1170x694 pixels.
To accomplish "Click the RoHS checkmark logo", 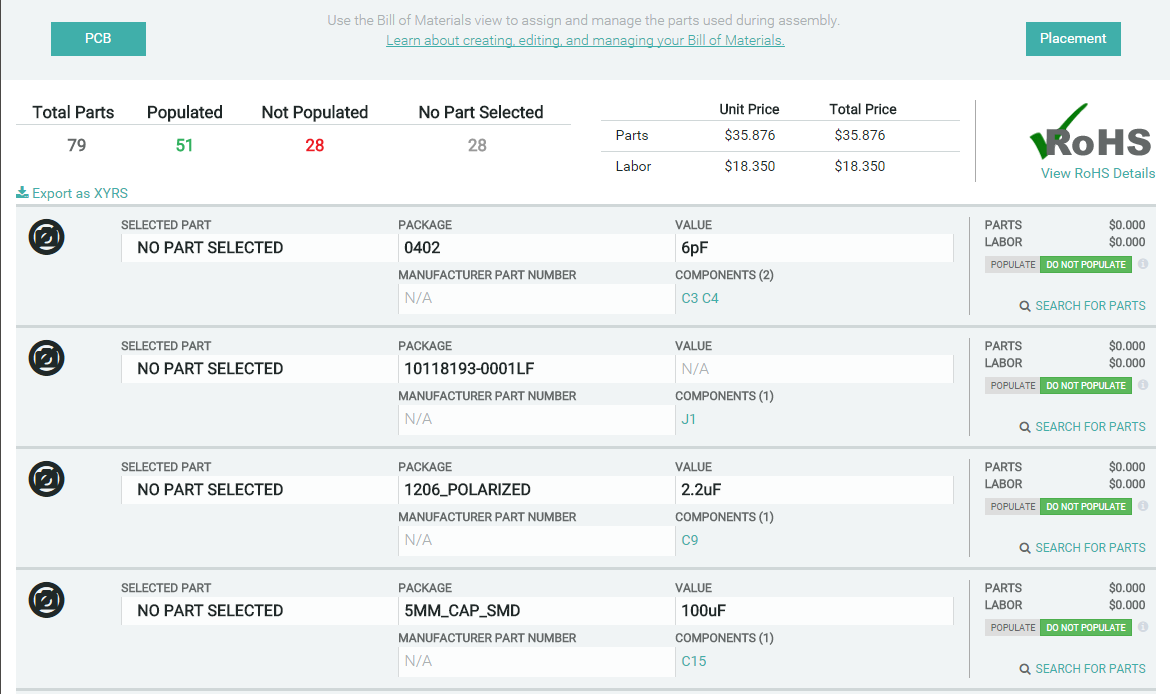I will coord(1091,134).
